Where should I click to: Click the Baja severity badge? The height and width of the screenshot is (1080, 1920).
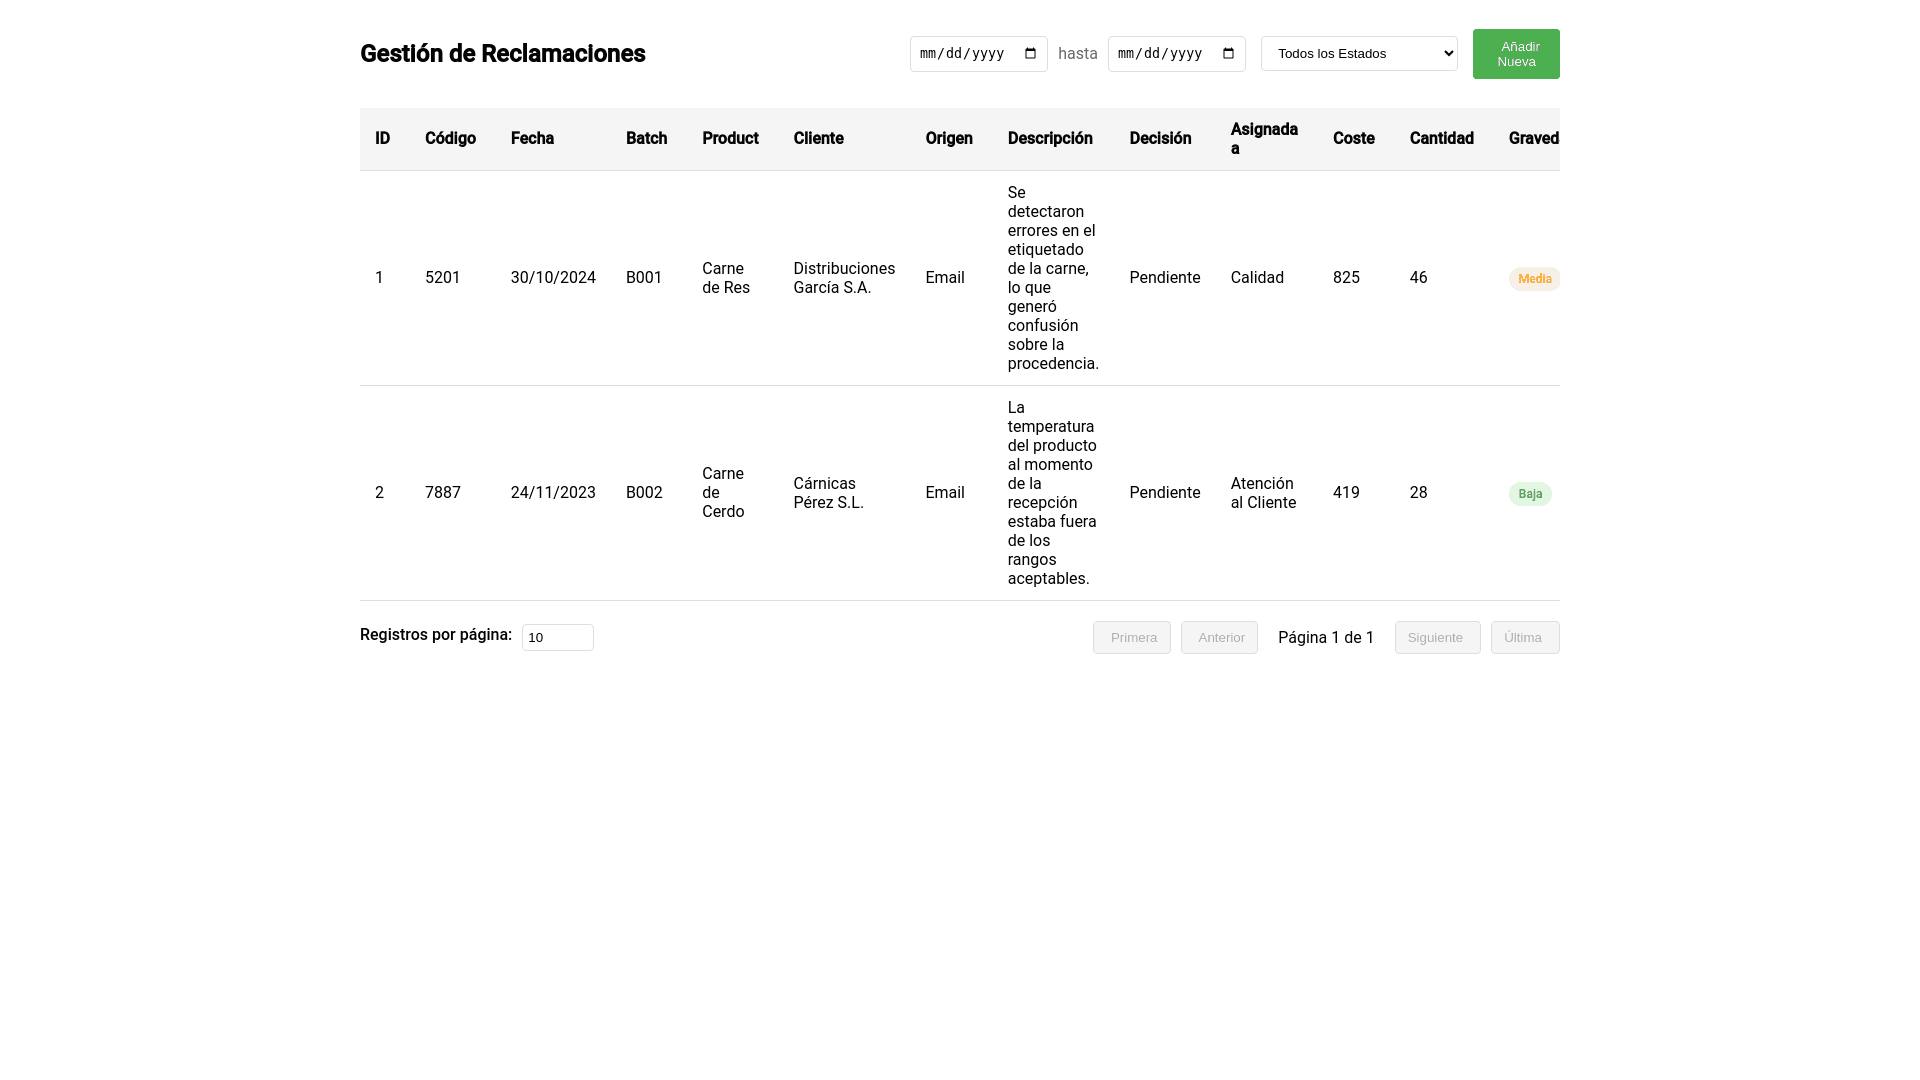point(1529,494)
